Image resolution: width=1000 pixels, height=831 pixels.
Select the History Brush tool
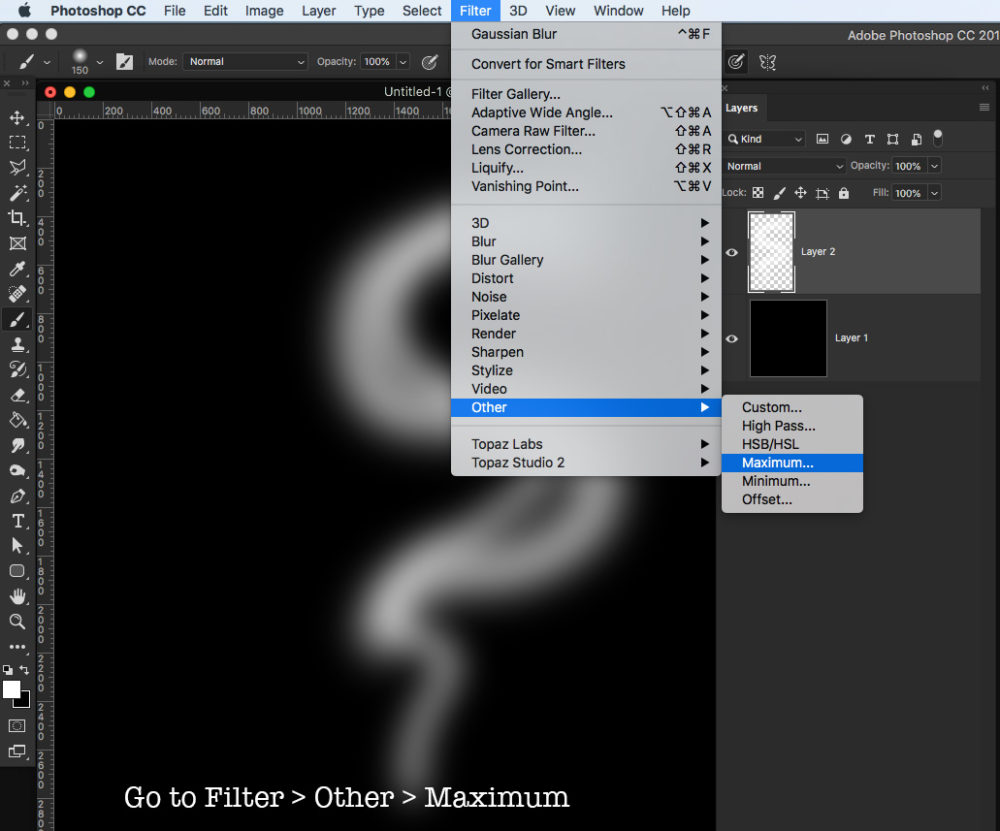[17, 369]
